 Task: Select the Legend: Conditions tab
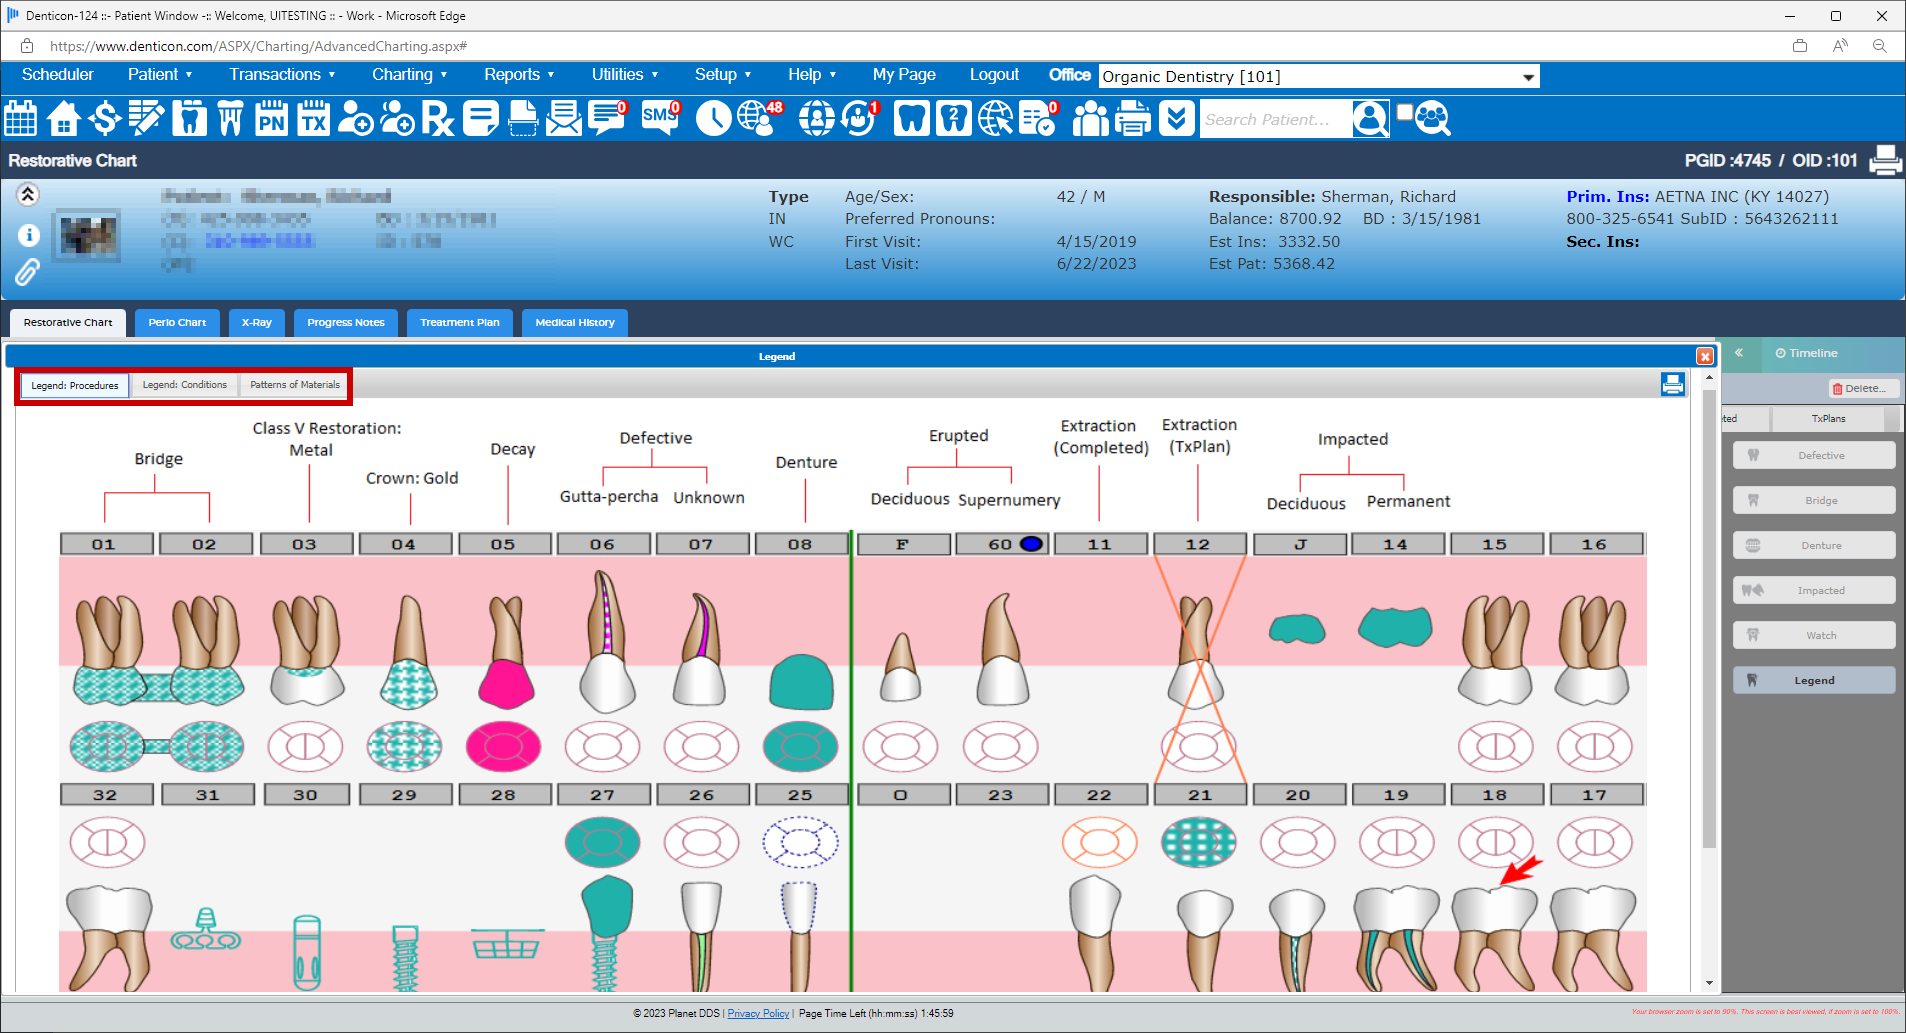pos(184,385)
